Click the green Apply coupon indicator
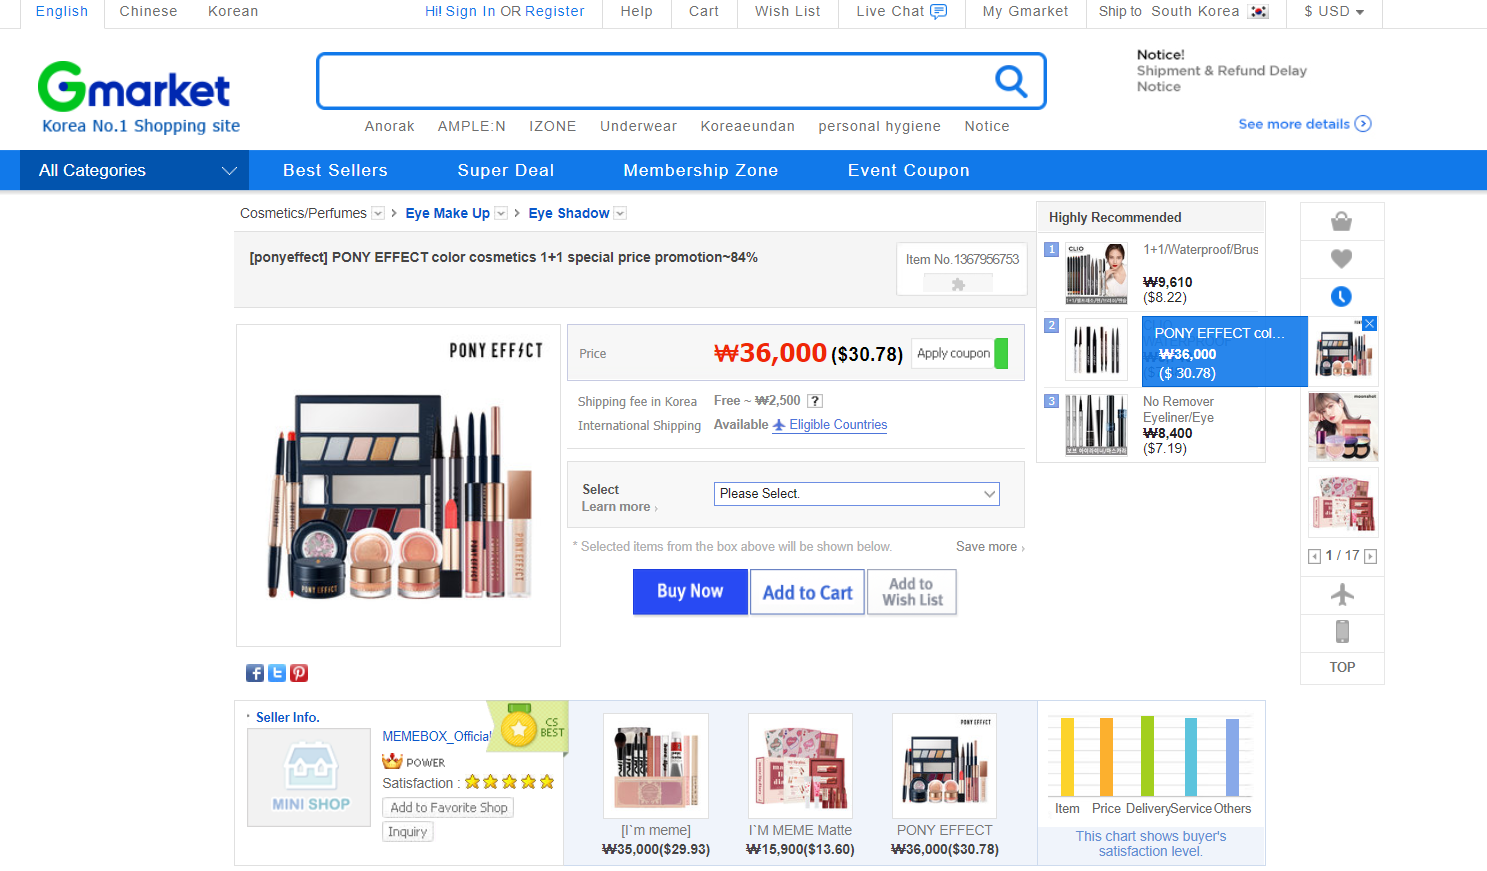Viewport: 1487px width, 871px height. (1001, 353)
